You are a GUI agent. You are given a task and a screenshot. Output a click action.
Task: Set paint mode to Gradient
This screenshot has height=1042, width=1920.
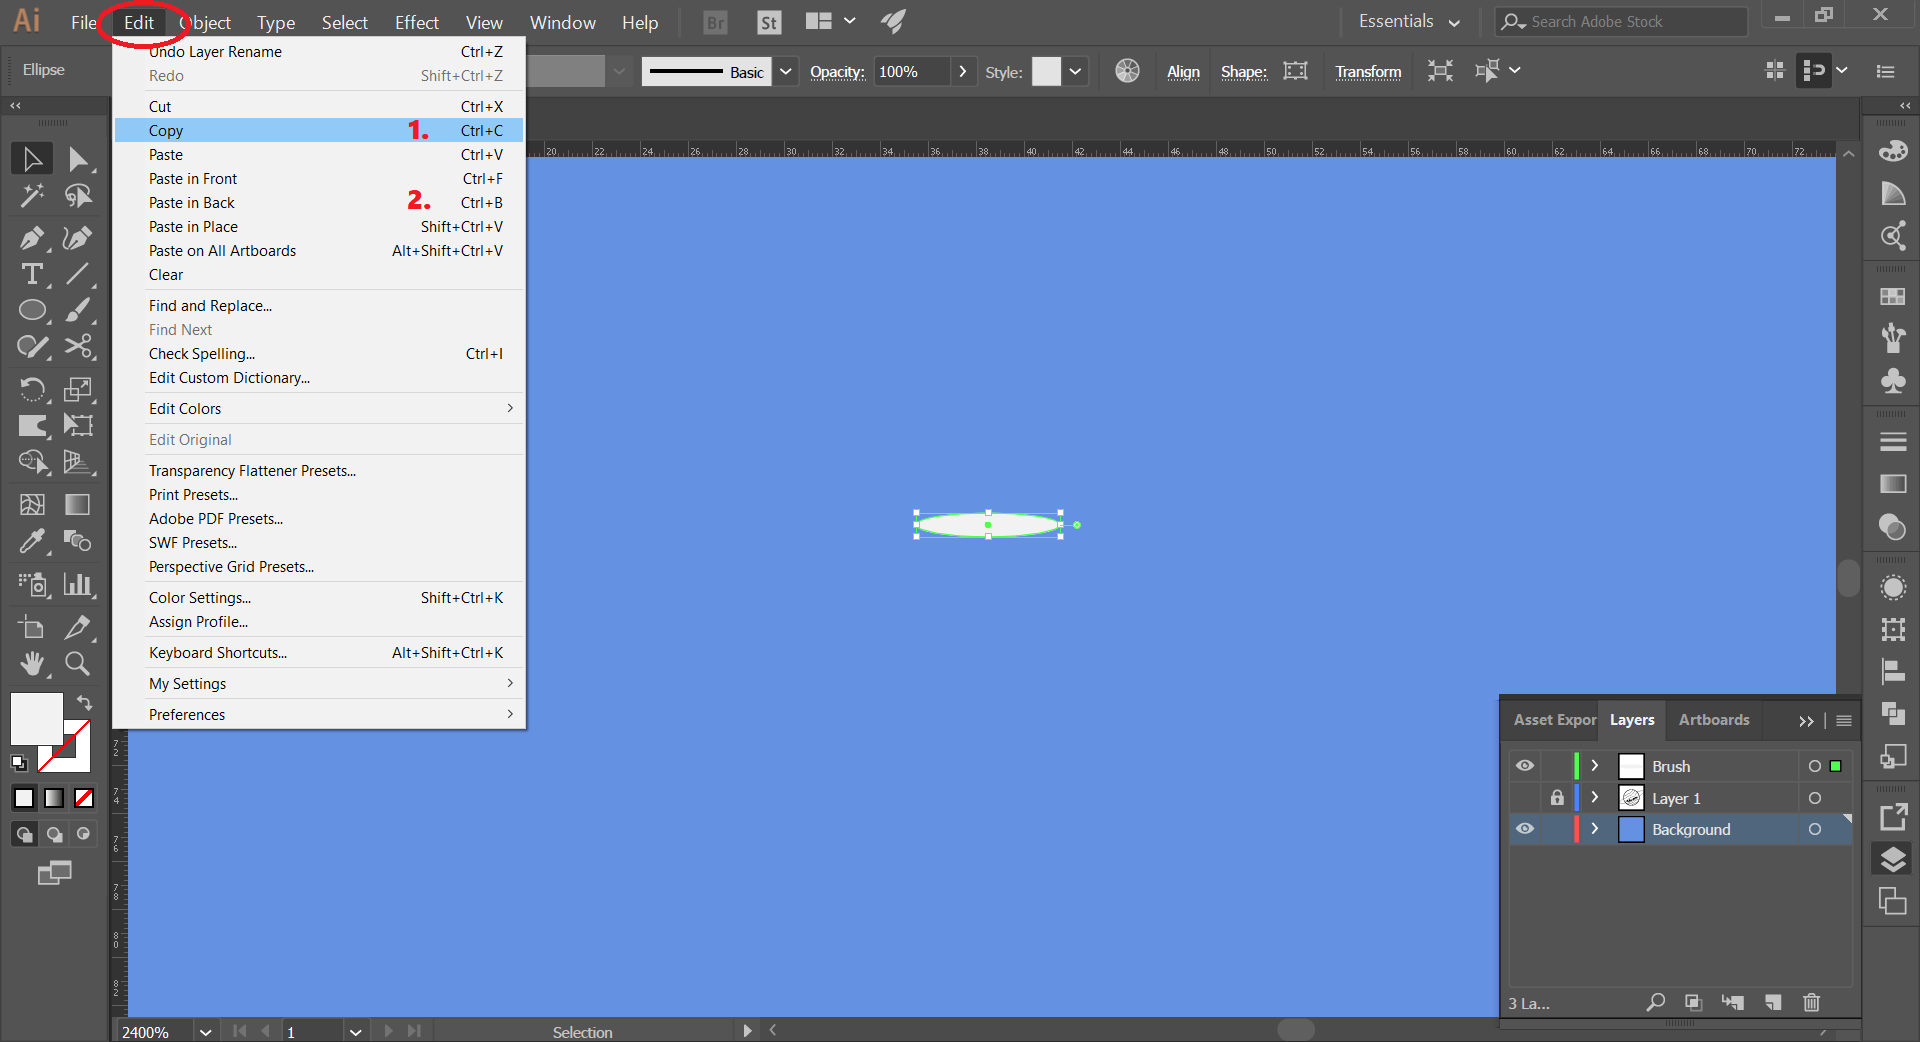(54, 798)
